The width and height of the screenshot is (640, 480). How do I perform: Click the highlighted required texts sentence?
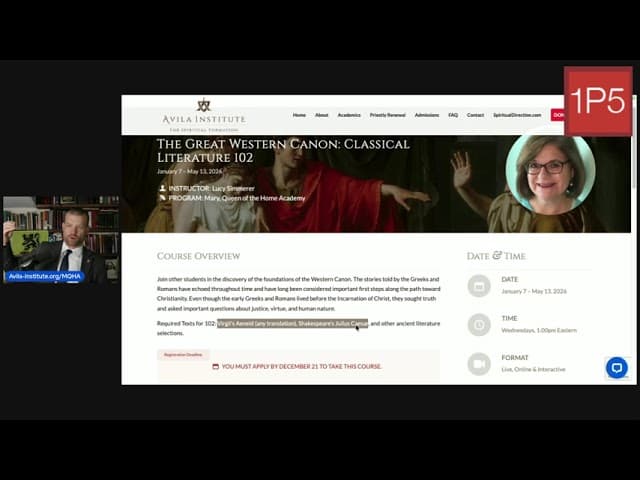tap(292, 323)
